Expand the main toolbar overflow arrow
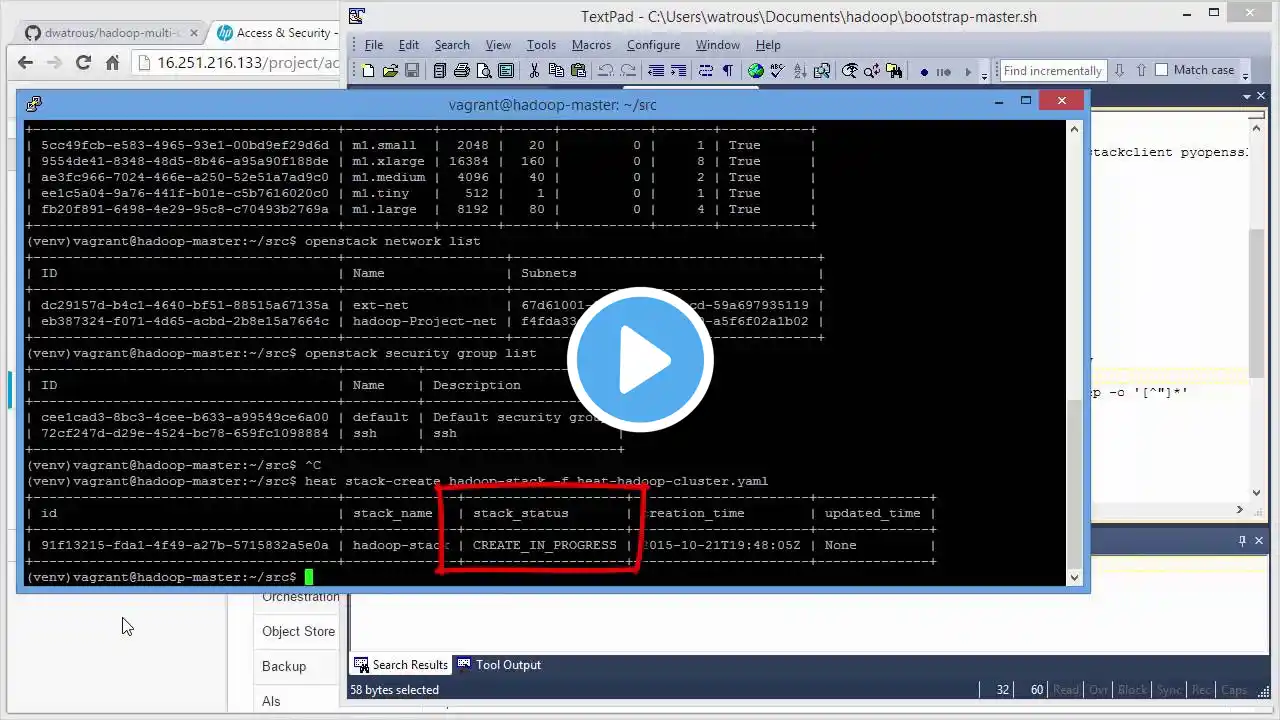This screenshot has height=720, width=1280. 984,74
